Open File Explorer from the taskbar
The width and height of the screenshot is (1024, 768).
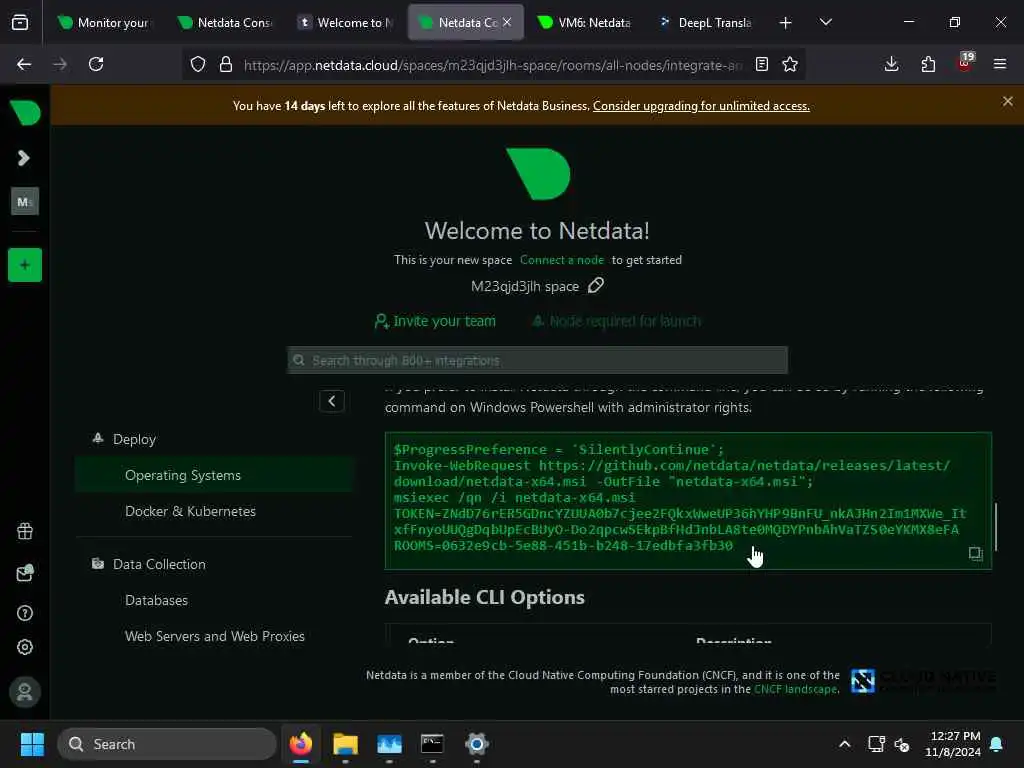pos(345,744)
